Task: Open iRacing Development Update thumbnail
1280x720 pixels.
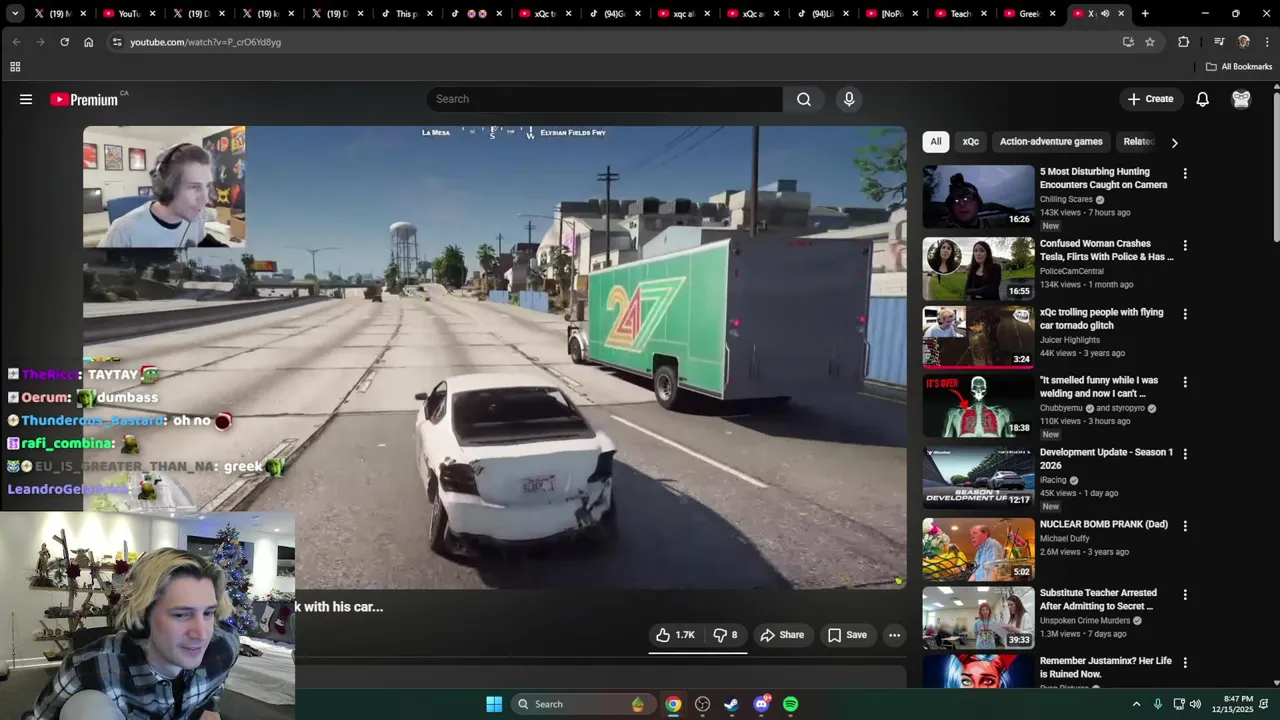Action: tap(978, 478)
